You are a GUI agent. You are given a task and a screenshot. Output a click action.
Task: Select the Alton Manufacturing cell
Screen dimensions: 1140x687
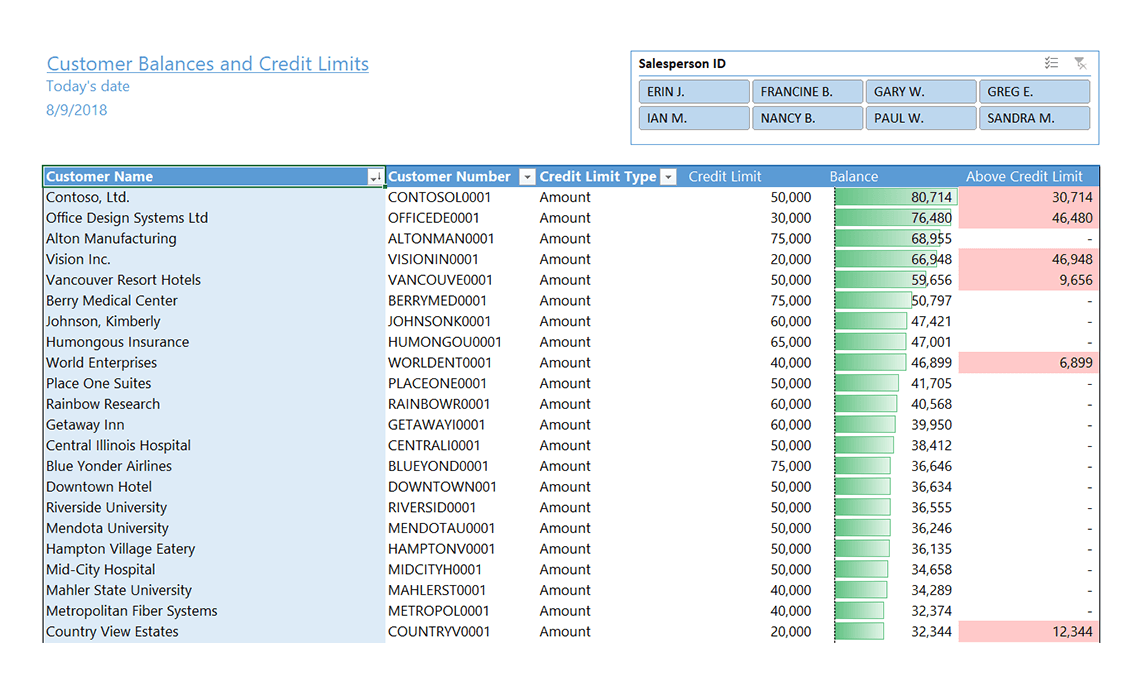point(214,238)
